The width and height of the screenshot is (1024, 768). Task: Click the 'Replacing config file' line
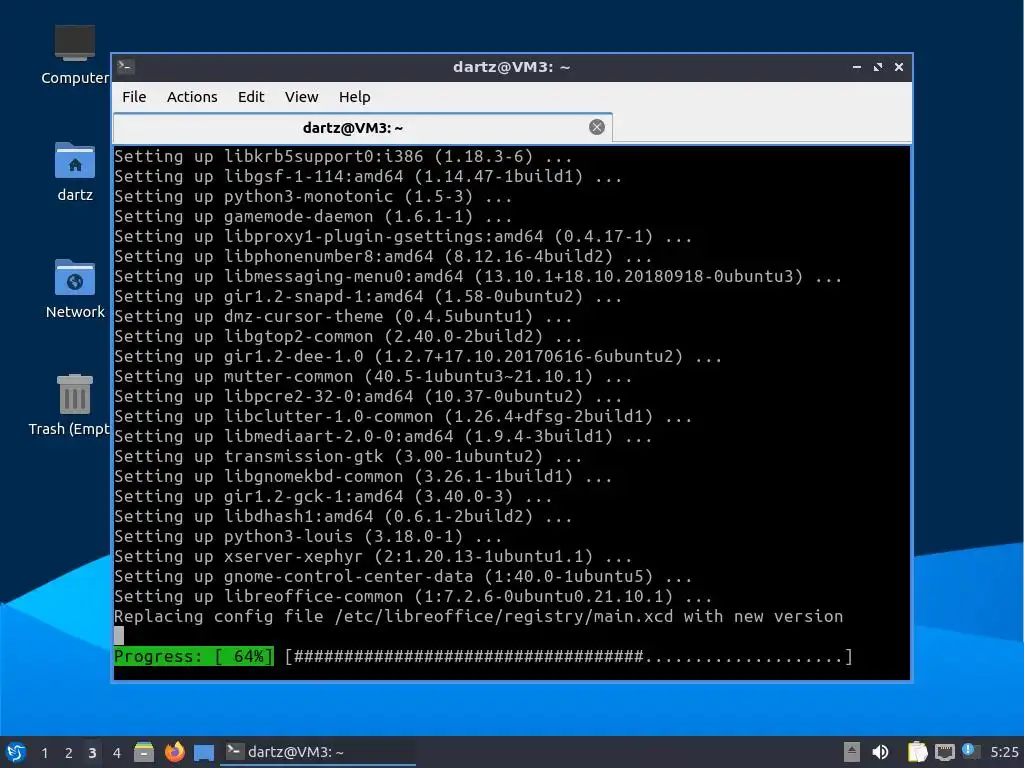click(479, 616)
